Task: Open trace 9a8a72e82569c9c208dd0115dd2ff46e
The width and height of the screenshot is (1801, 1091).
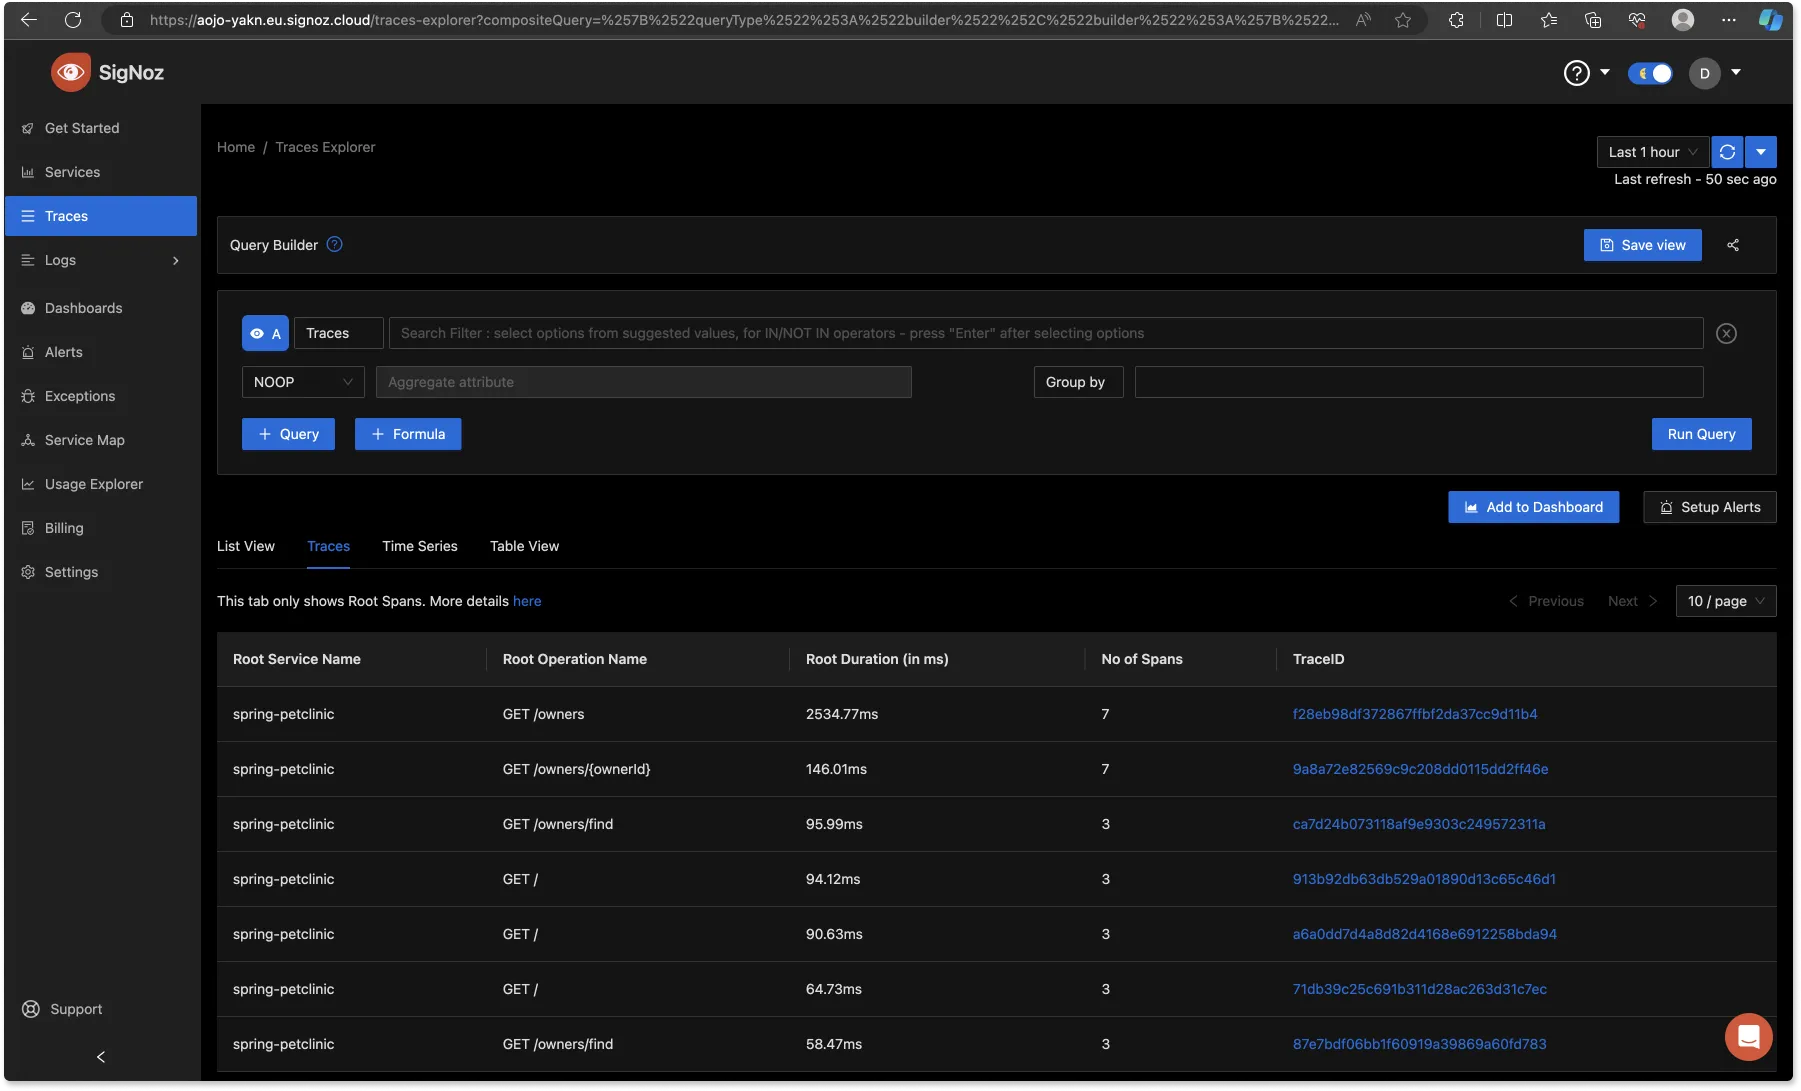Action: 1420,769
